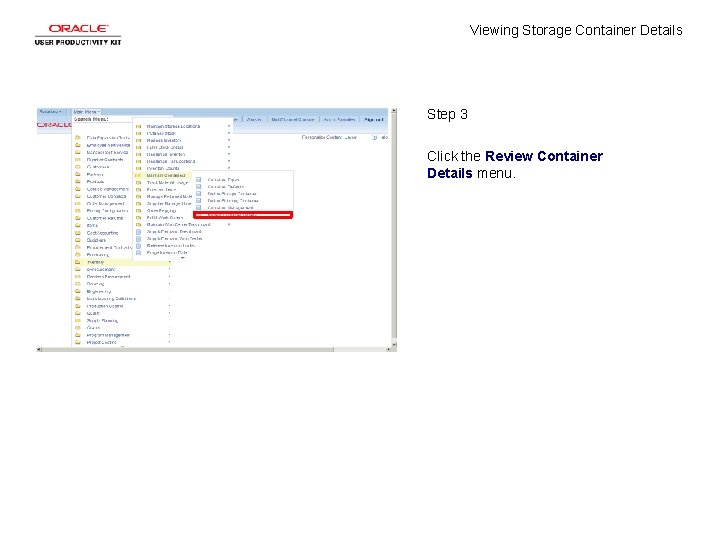Click the MultiChannel Console link
Image resolution: width=720 pixels, height=540 pixels.
(x=292, y=119)
